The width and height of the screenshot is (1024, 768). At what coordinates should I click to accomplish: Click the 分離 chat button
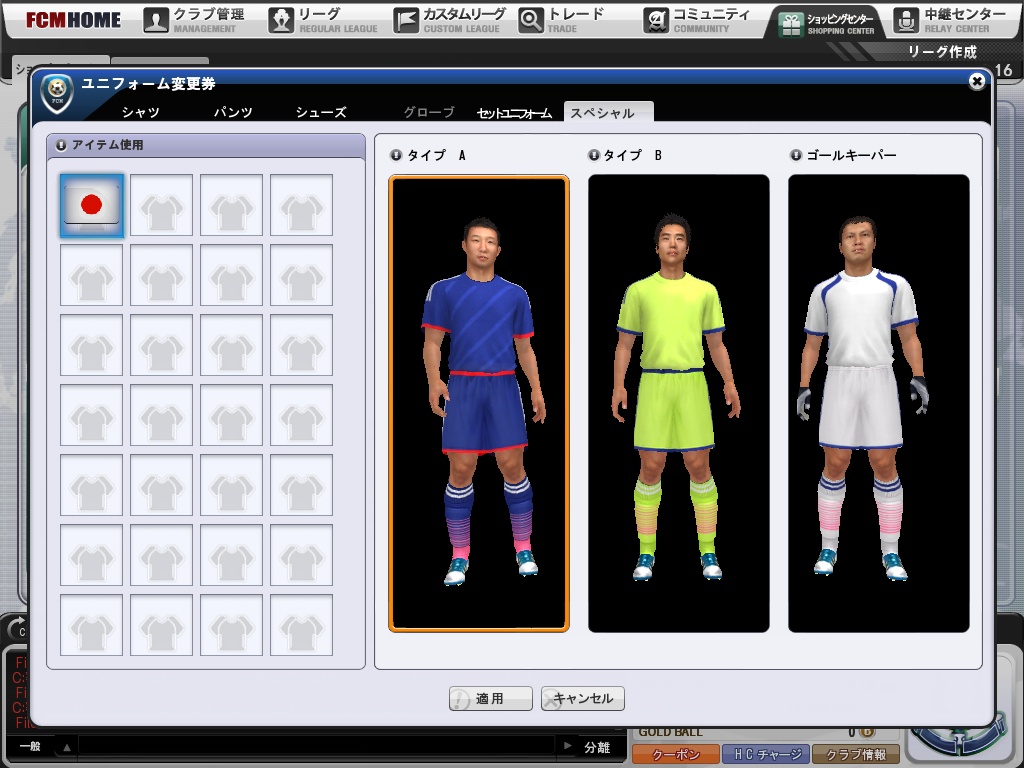(597, 747)
